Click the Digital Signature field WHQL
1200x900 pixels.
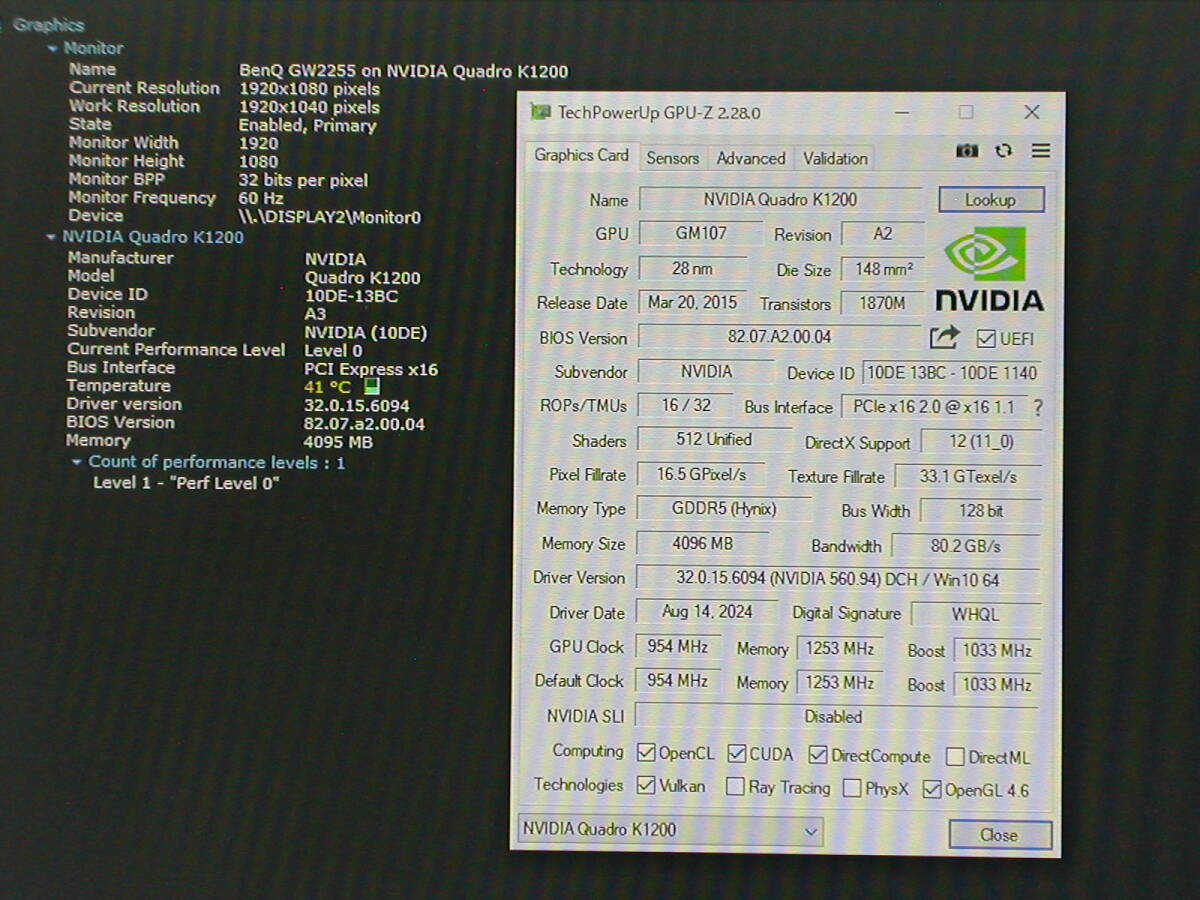975,614
